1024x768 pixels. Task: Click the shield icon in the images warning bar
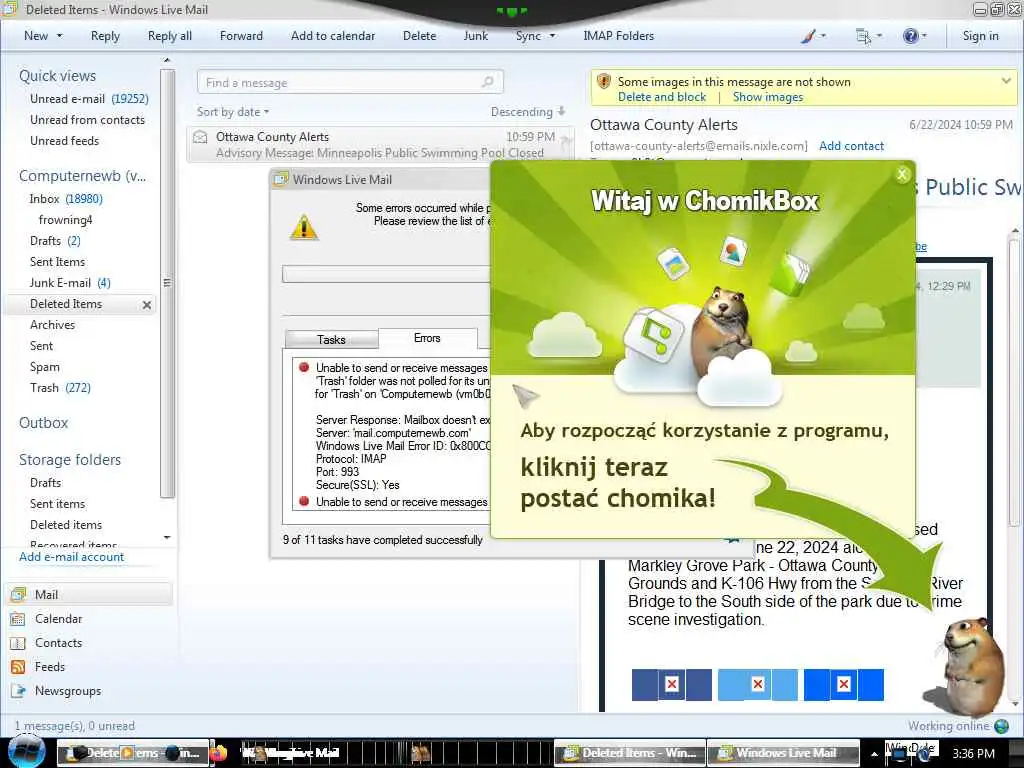pos(604,82)
